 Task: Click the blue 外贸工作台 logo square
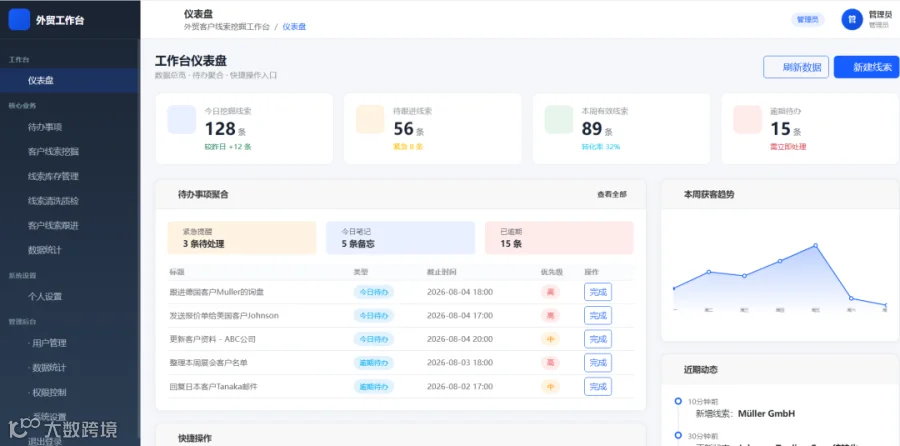[19, 20]
